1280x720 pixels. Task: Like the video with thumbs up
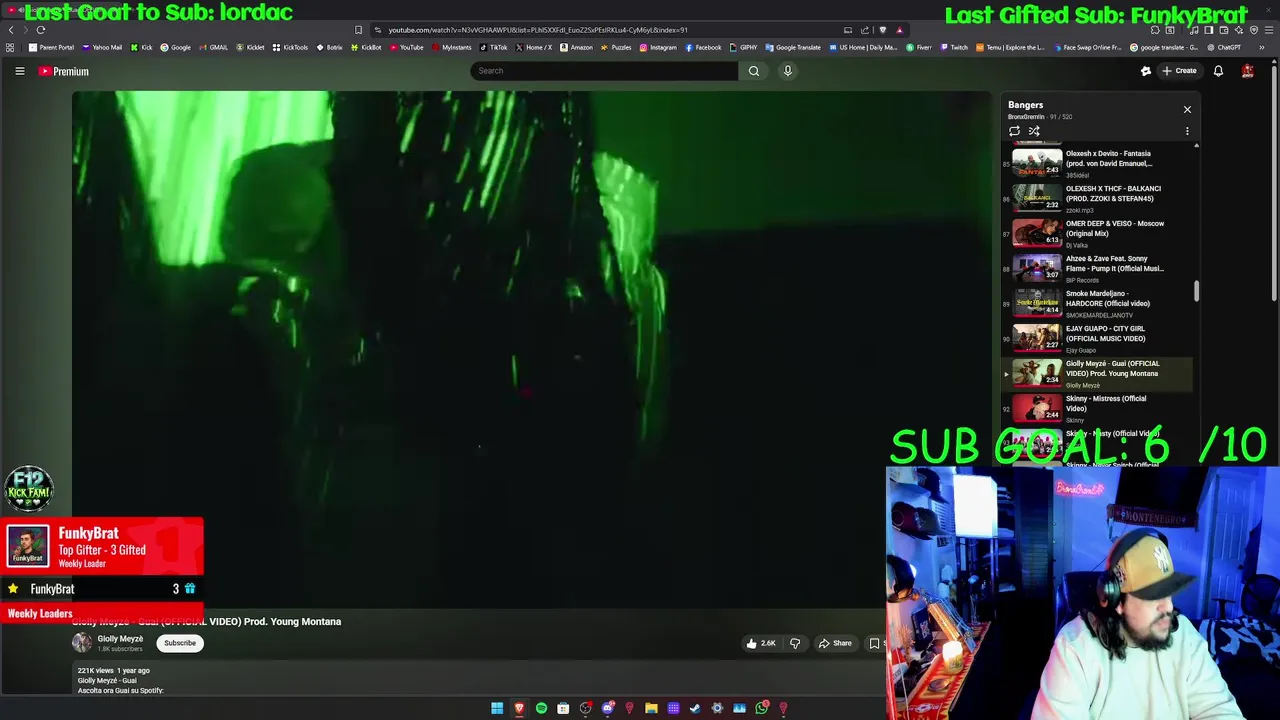[x=761, y=643]
